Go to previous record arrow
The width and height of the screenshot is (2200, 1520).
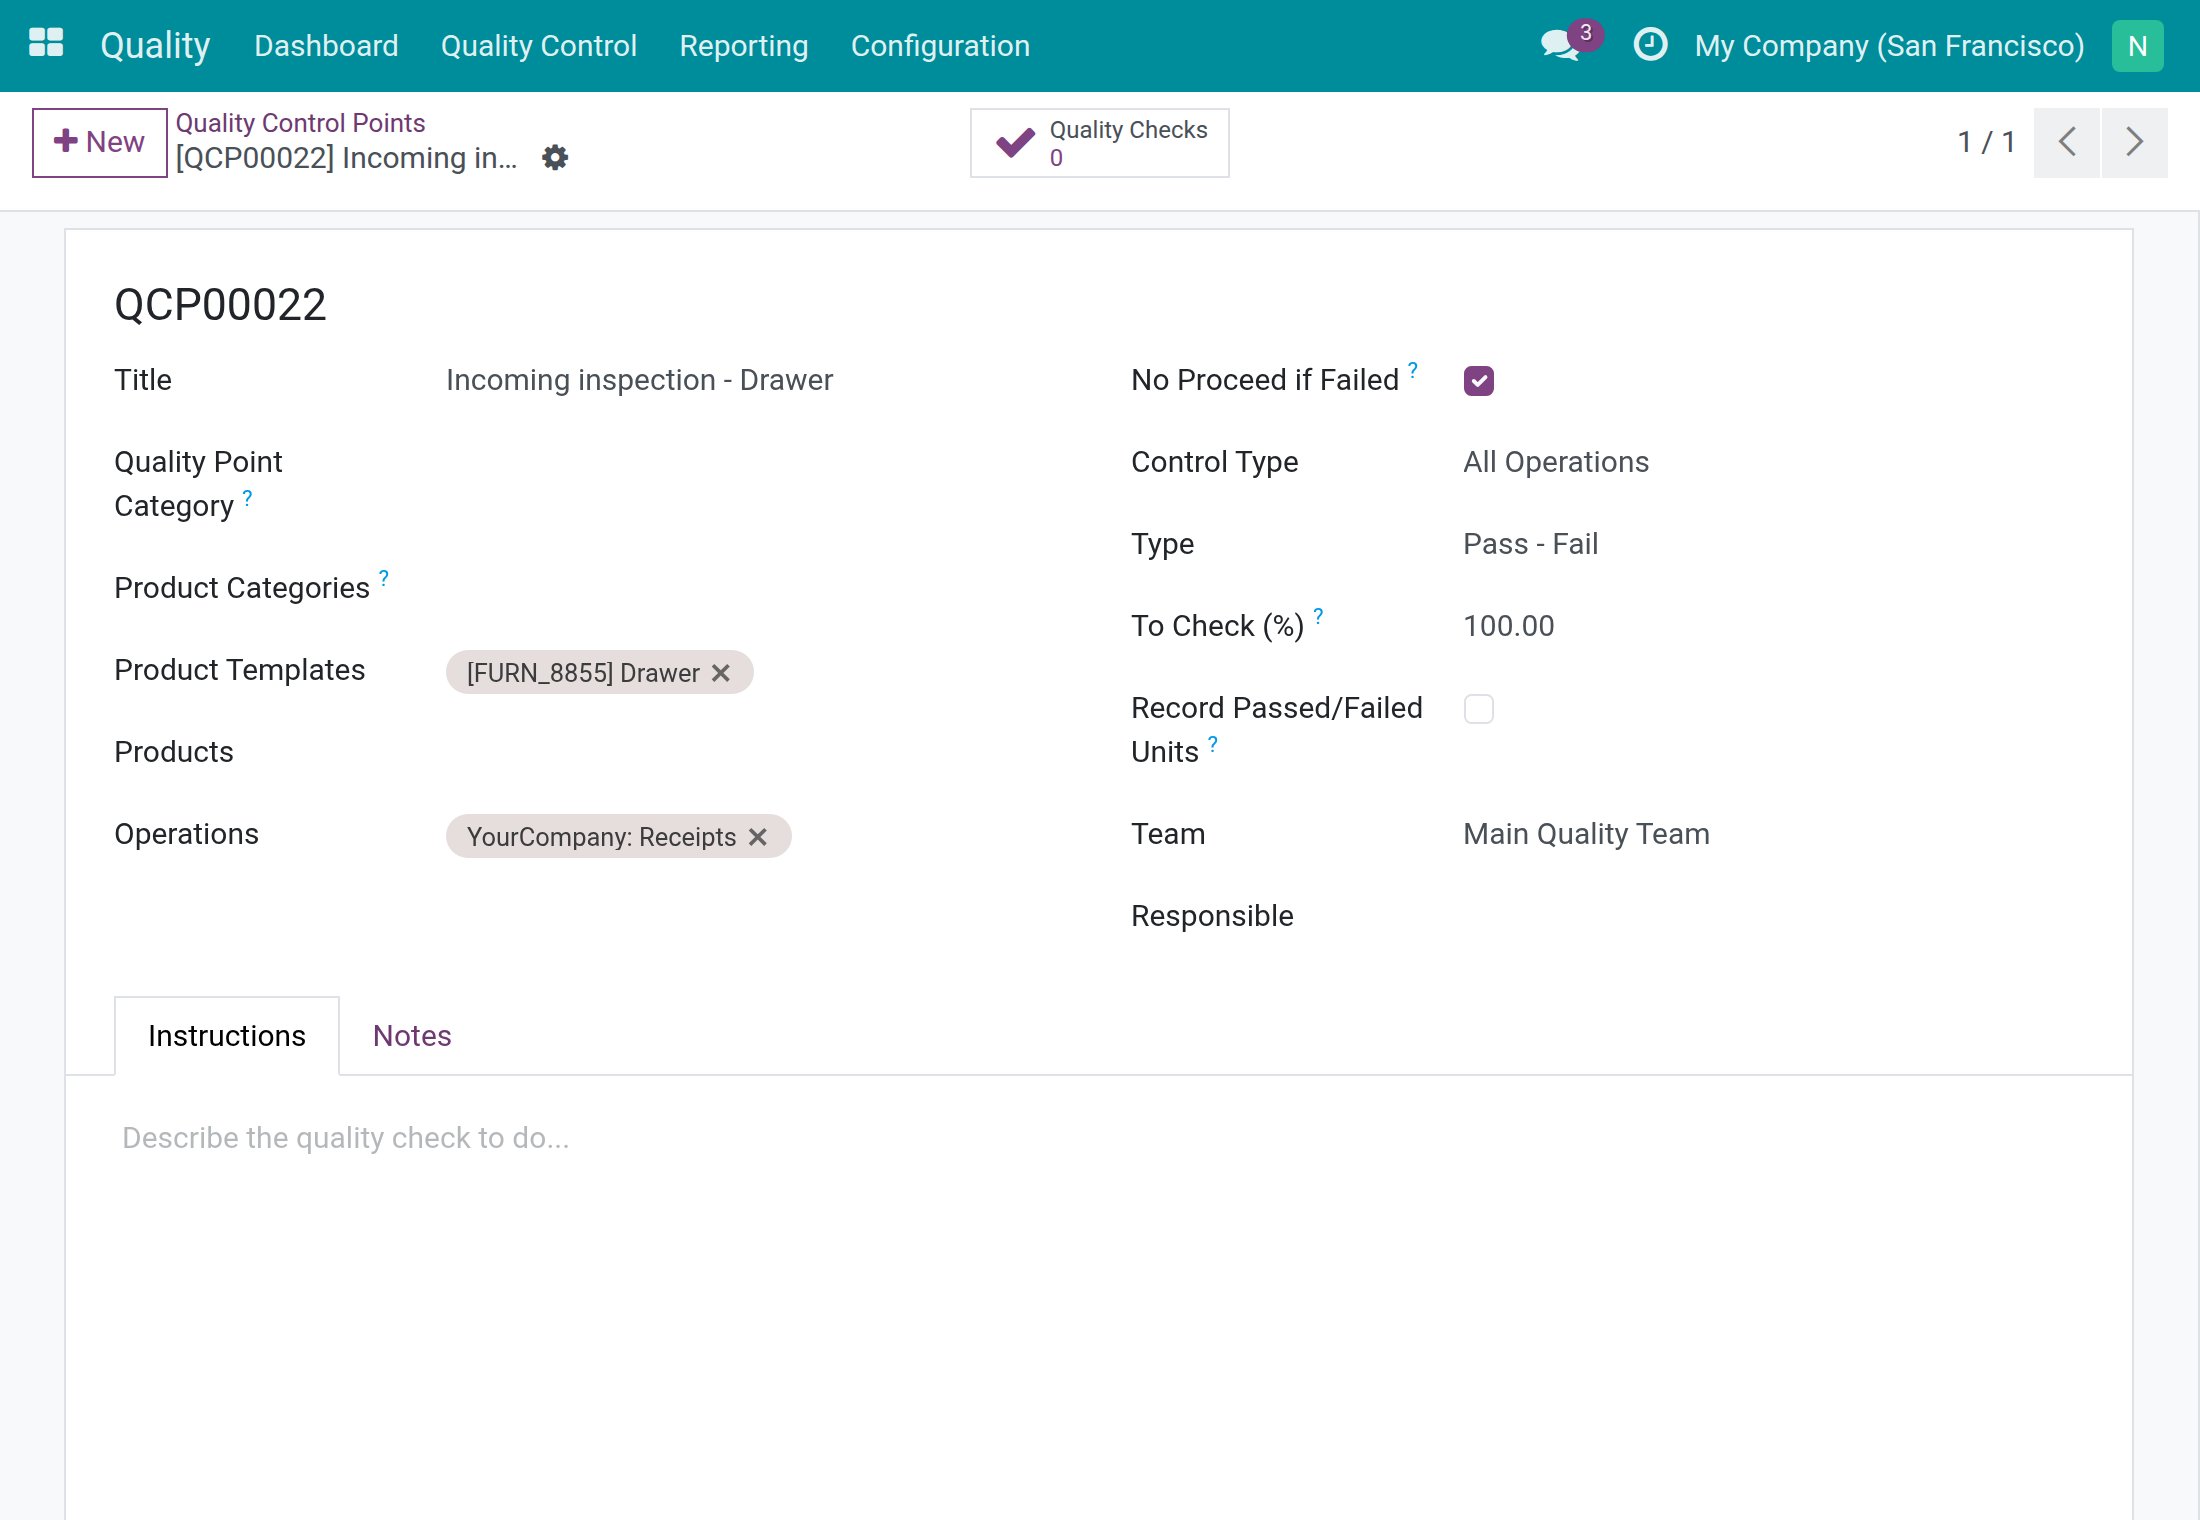point(2067,142)
